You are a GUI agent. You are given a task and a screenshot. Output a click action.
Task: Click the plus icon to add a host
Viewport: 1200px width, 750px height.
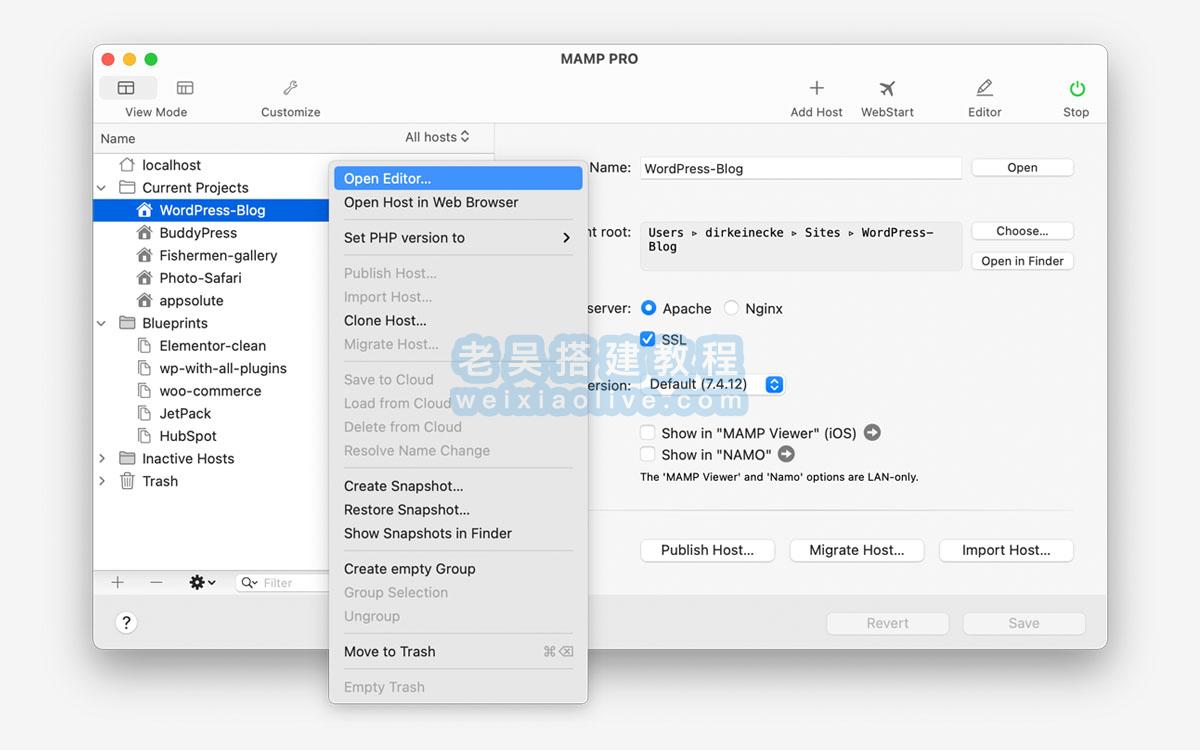point(117,582)
